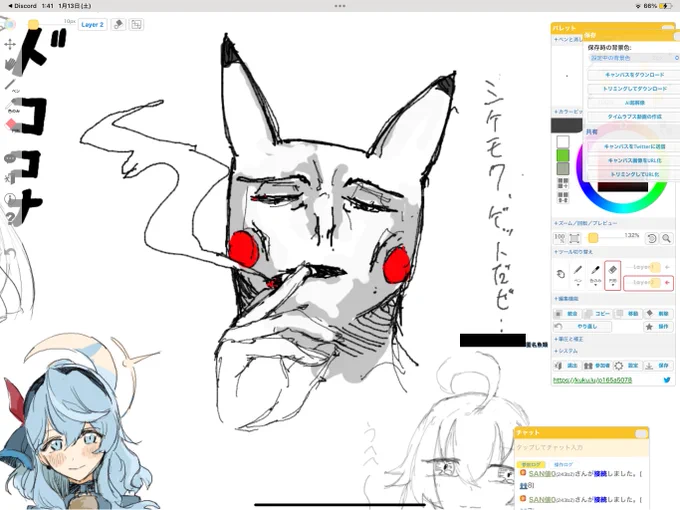
Task: Open the kuku.lu room link
Action: 592,380
